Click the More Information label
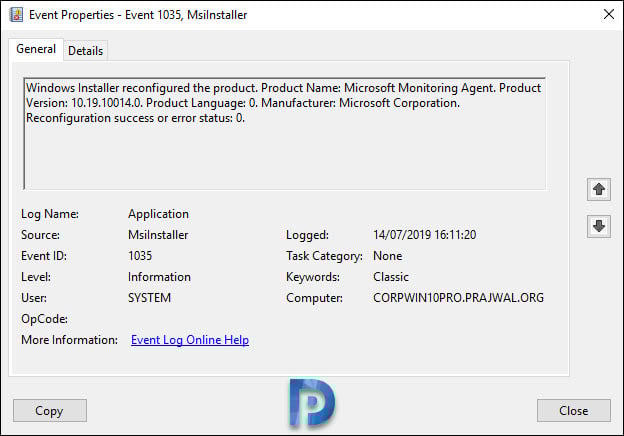The height and width of the screenshot is (436, 624). 69,340
